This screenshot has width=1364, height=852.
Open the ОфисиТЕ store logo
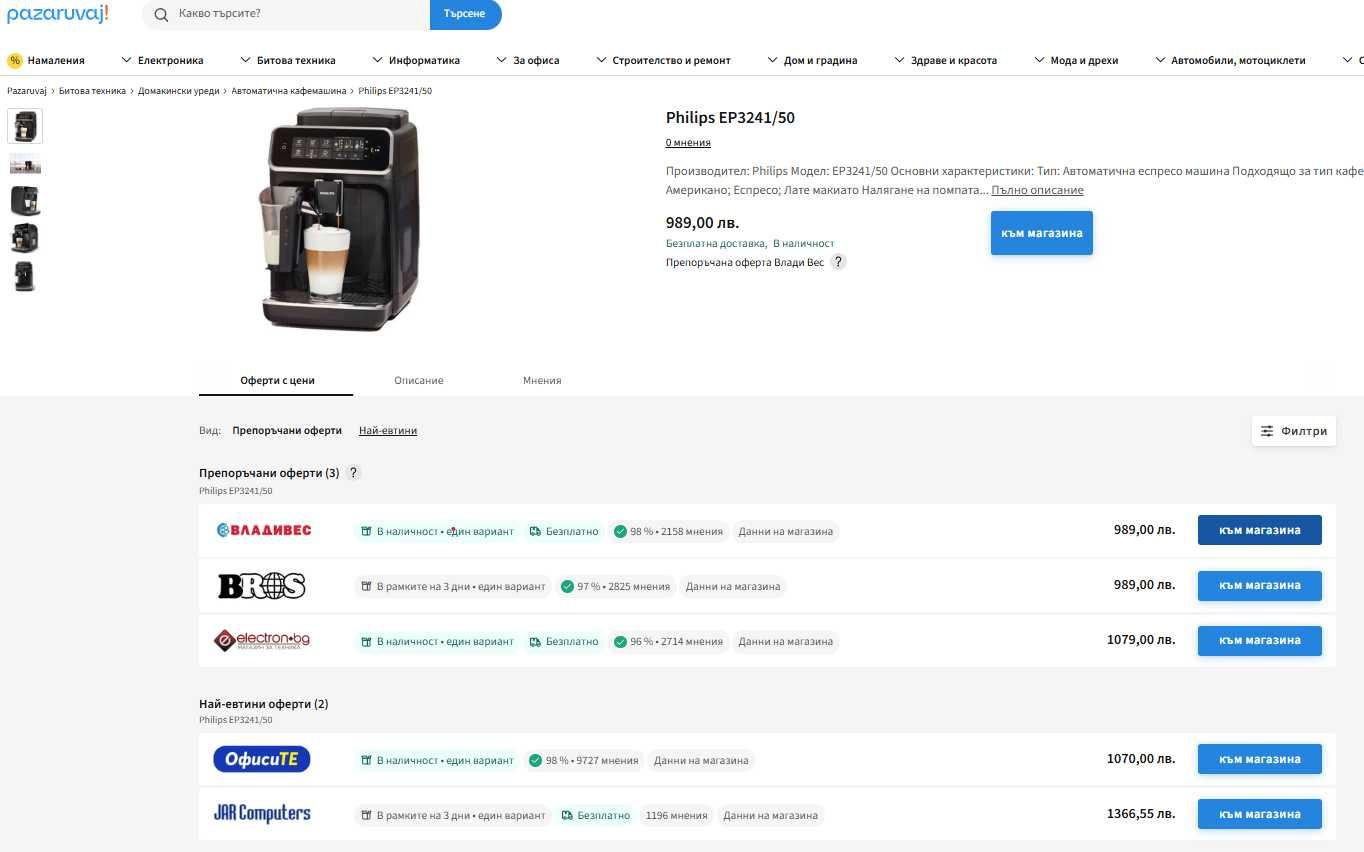[x=262, y=759]
